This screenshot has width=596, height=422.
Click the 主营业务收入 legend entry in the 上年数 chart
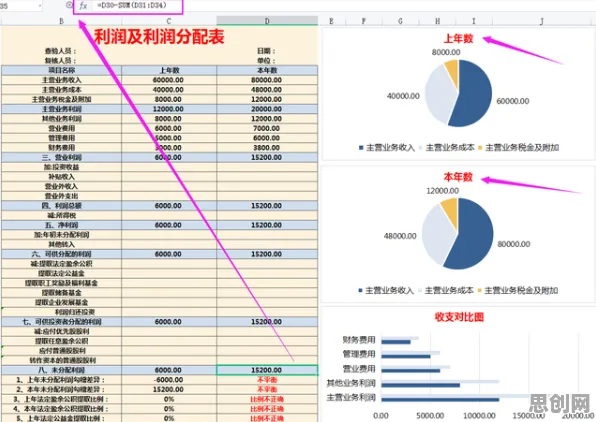(x=387, y=148)
